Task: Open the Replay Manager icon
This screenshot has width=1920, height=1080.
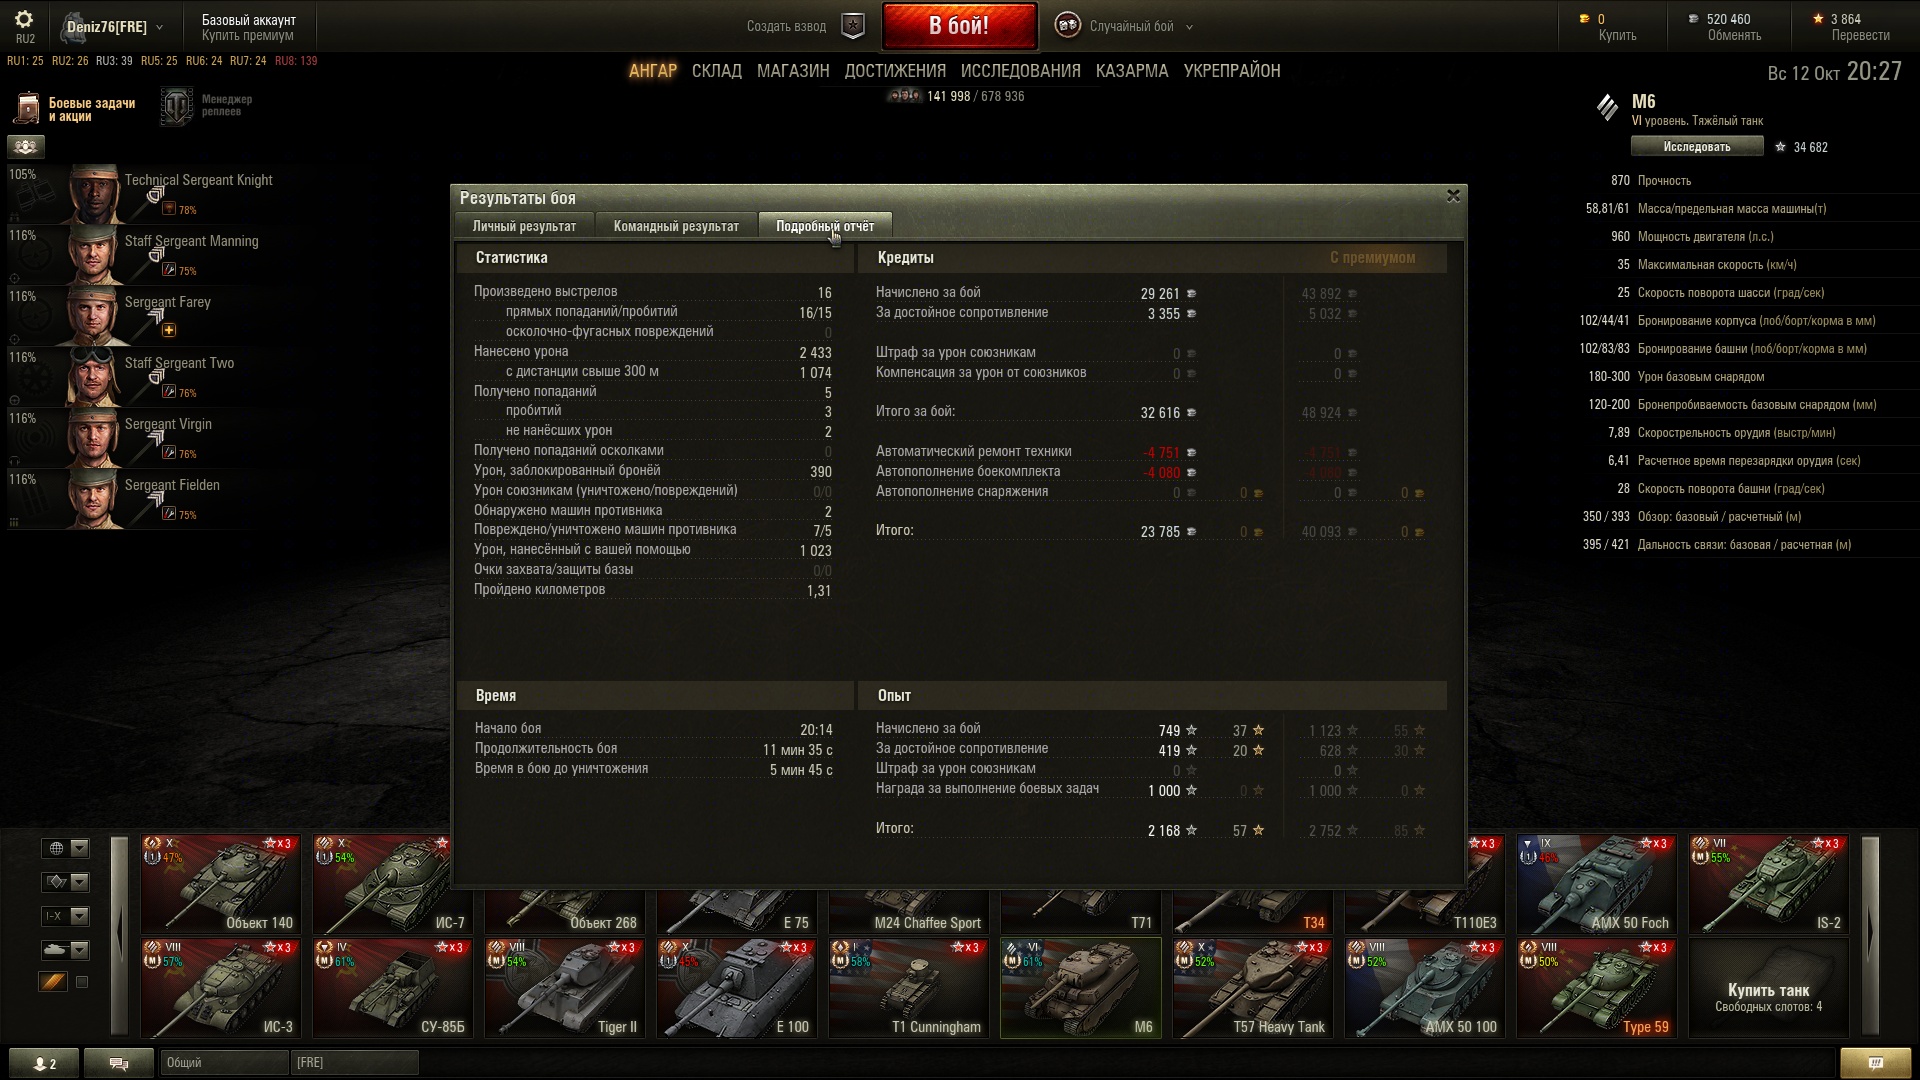Action: pyautogui.click(x=177, y=106)
